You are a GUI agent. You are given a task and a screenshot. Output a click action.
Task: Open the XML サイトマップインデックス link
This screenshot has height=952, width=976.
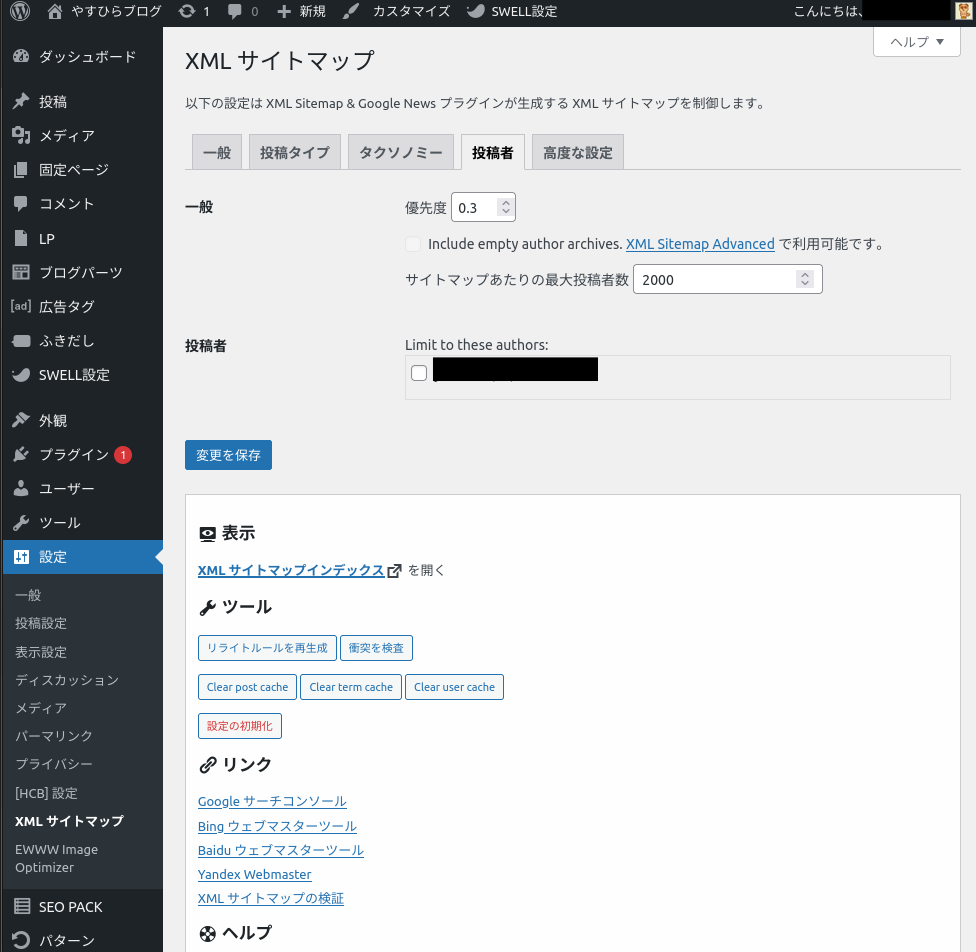(291, 570)
